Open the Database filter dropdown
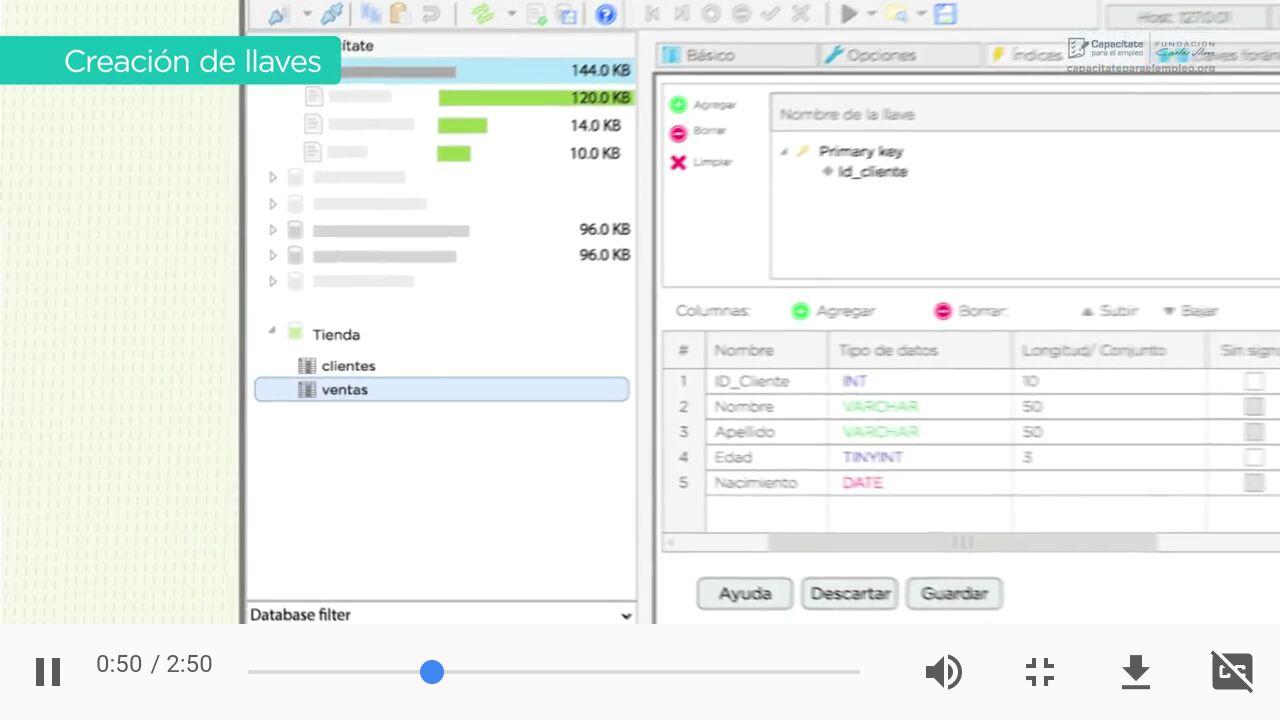Screen dimensions: 1280x720 (x=626, y=615)
